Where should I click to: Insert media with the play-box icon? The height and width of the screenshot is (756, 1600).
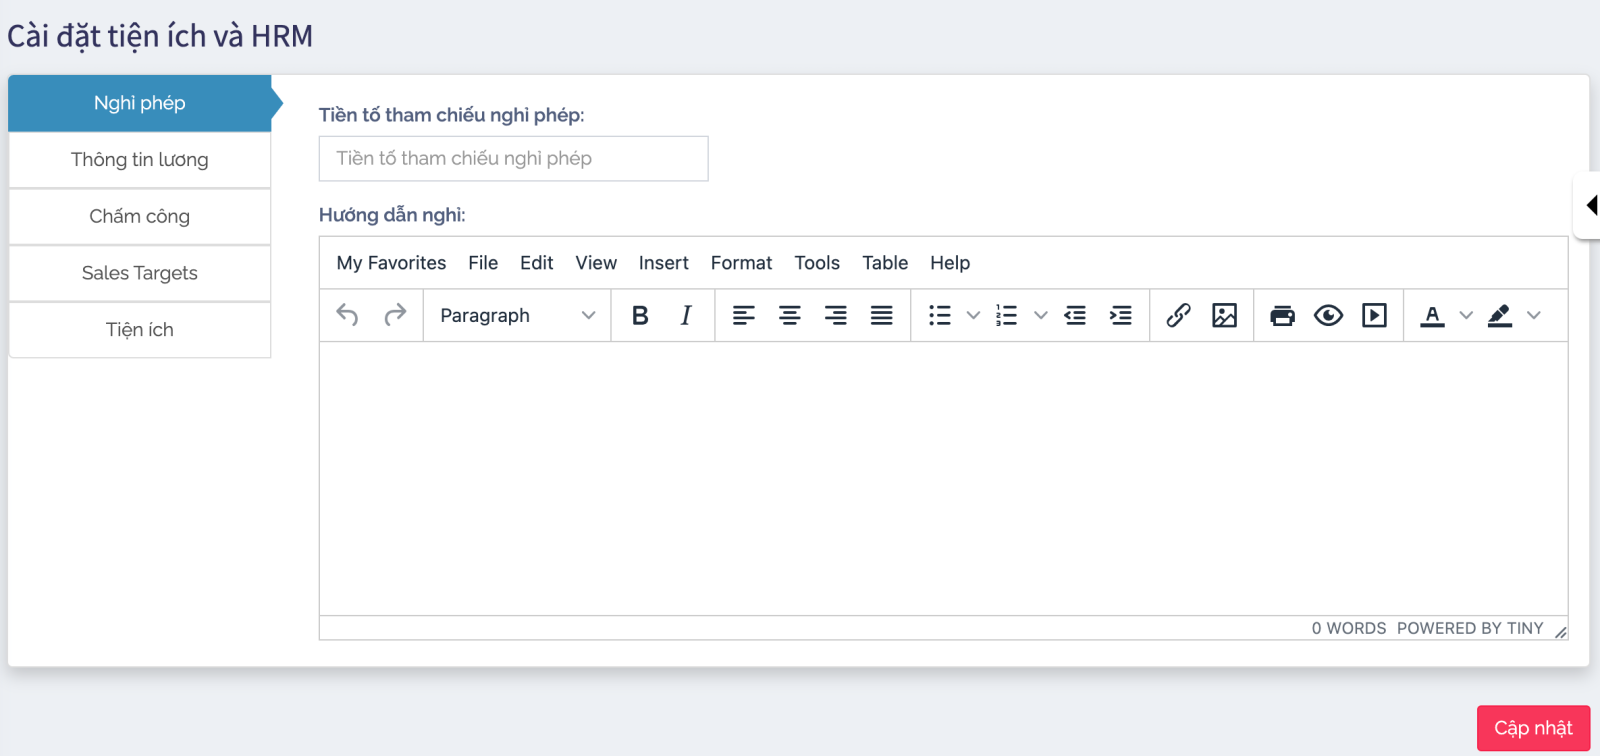pos(1374,315)
